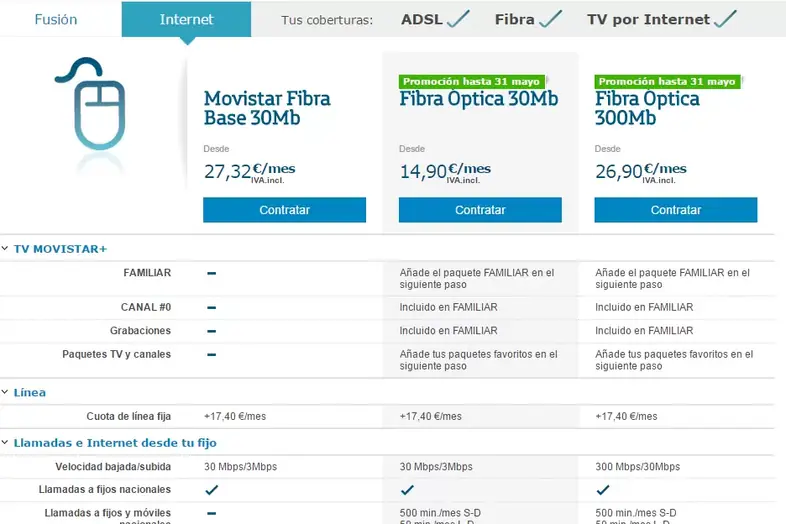Click Fibra Base checkmark for Llamadas a fijos nacionales
This screenshot has width=786, height=524.
(212, 490)
